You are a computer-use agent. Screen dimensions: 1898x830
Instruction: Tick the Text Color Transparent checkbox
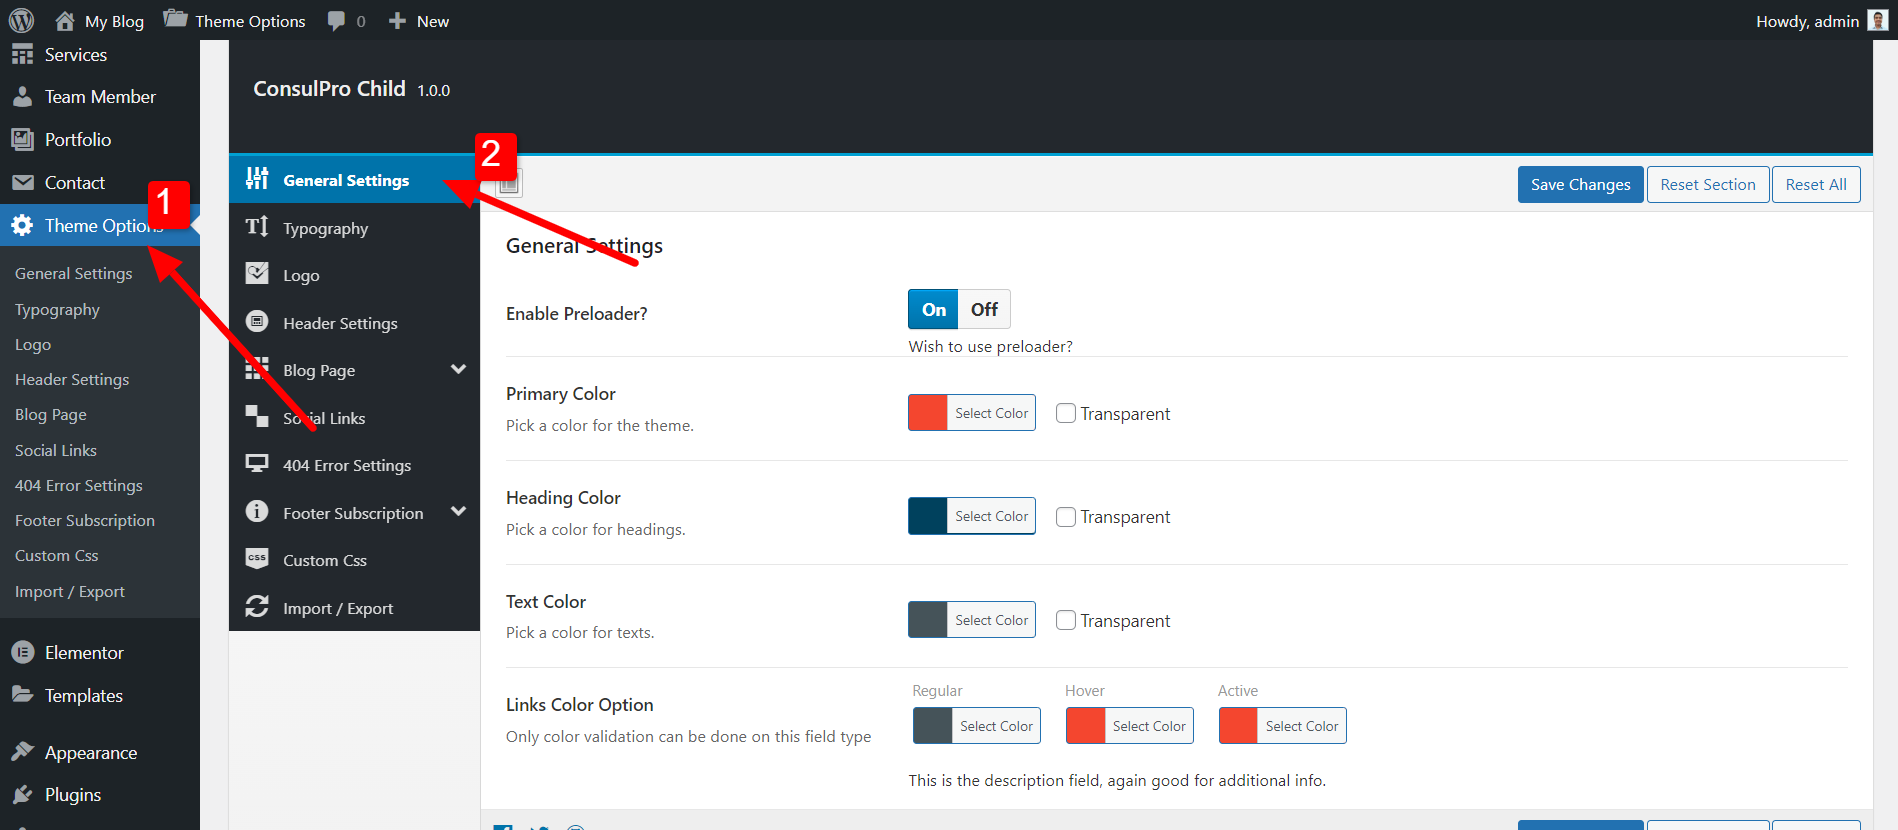(1066, 620)
